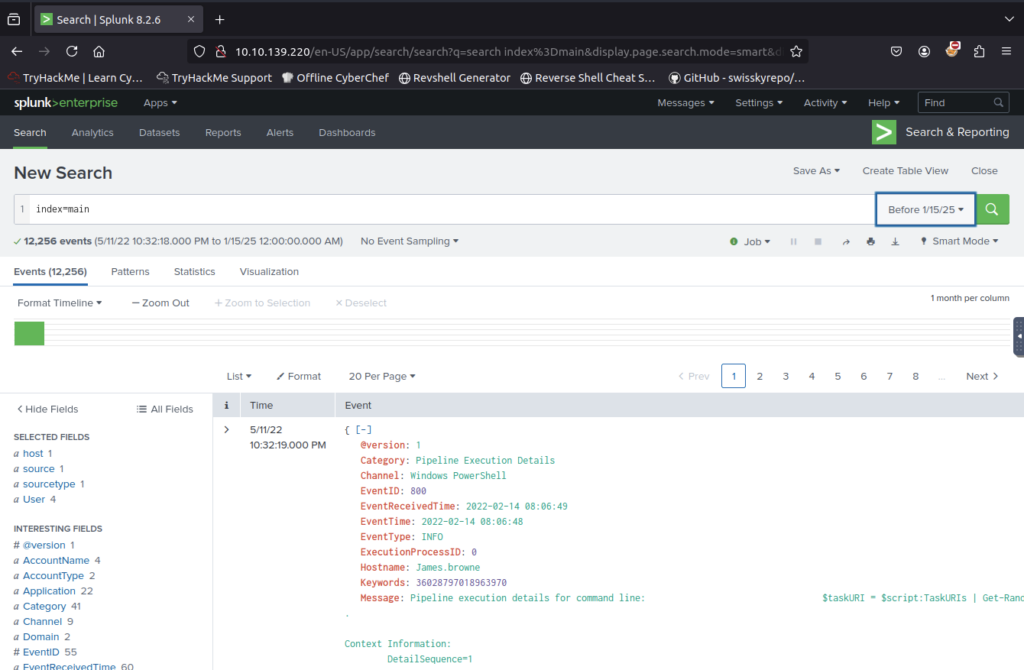This screenshot has width=1024, height=670.
Task: Pause the search job
Action: click(793, 242)
